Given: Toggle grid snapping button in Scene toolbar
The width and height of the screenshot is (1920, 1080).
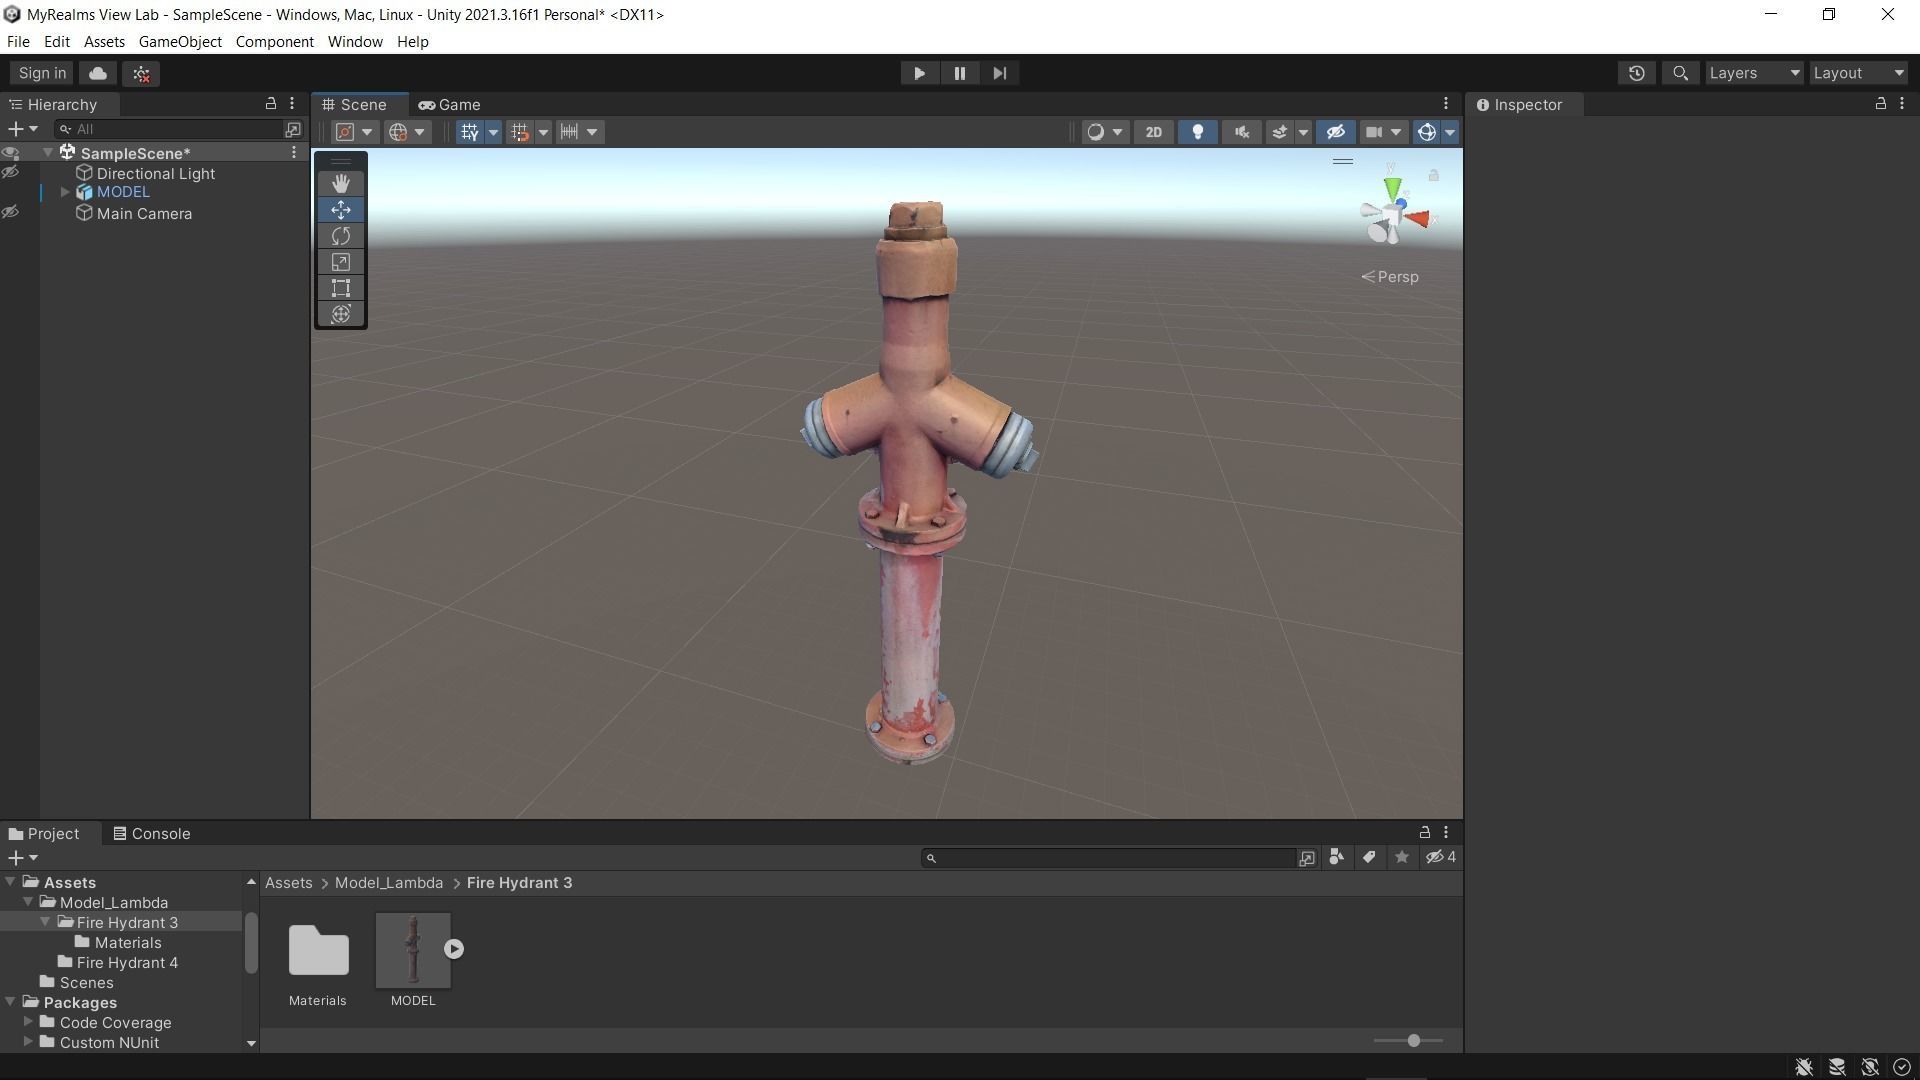Looking at the screenshot, I should click(519, 132).
